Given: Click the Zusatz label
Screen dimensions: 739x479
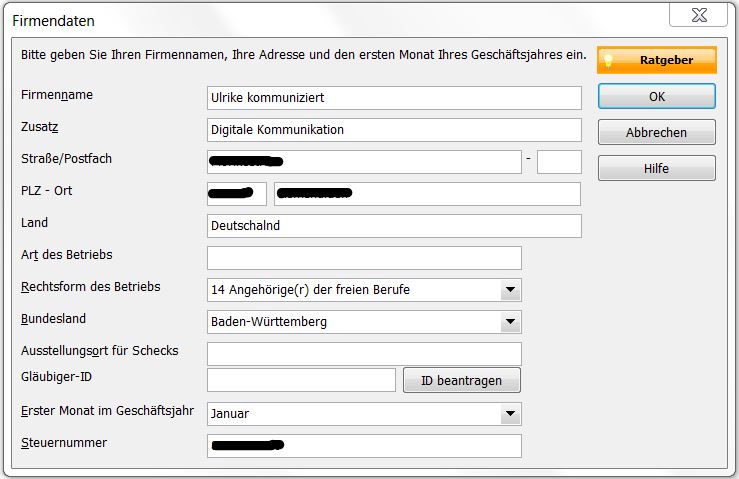Looking at the screenshot, I should [40, 127].
